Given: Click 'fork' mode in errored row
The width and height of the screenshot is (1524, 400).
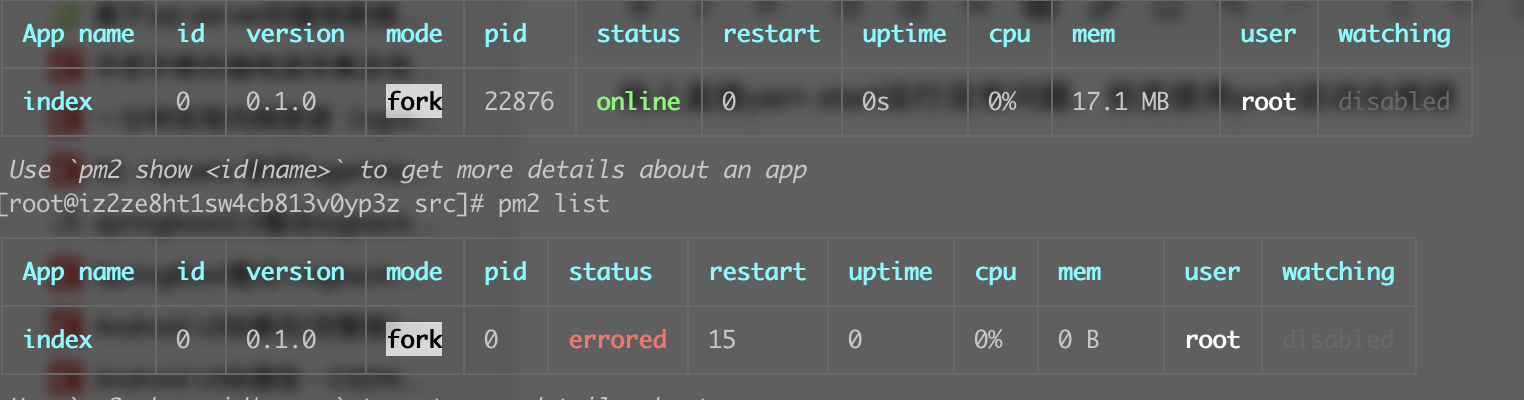Looking at the screenshot, I should click(414, 340).
